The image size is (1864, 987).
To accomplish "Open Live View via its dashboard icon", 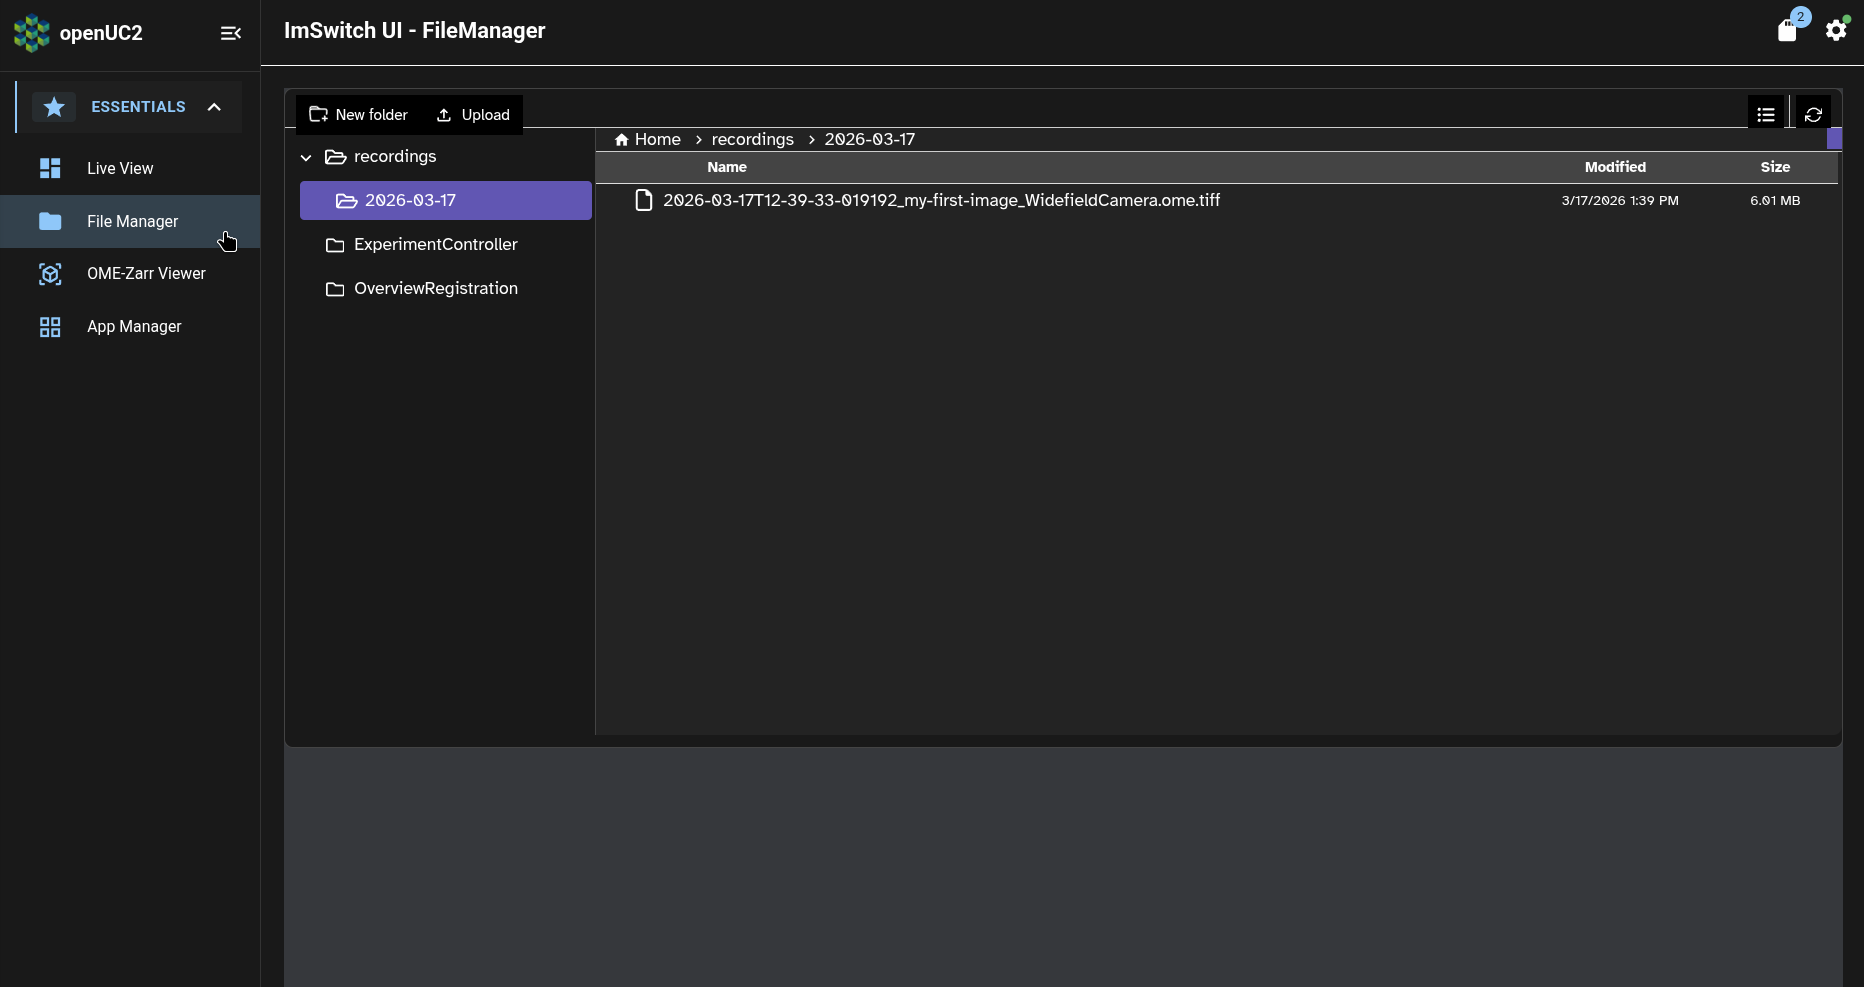I will tap(50, 168).
